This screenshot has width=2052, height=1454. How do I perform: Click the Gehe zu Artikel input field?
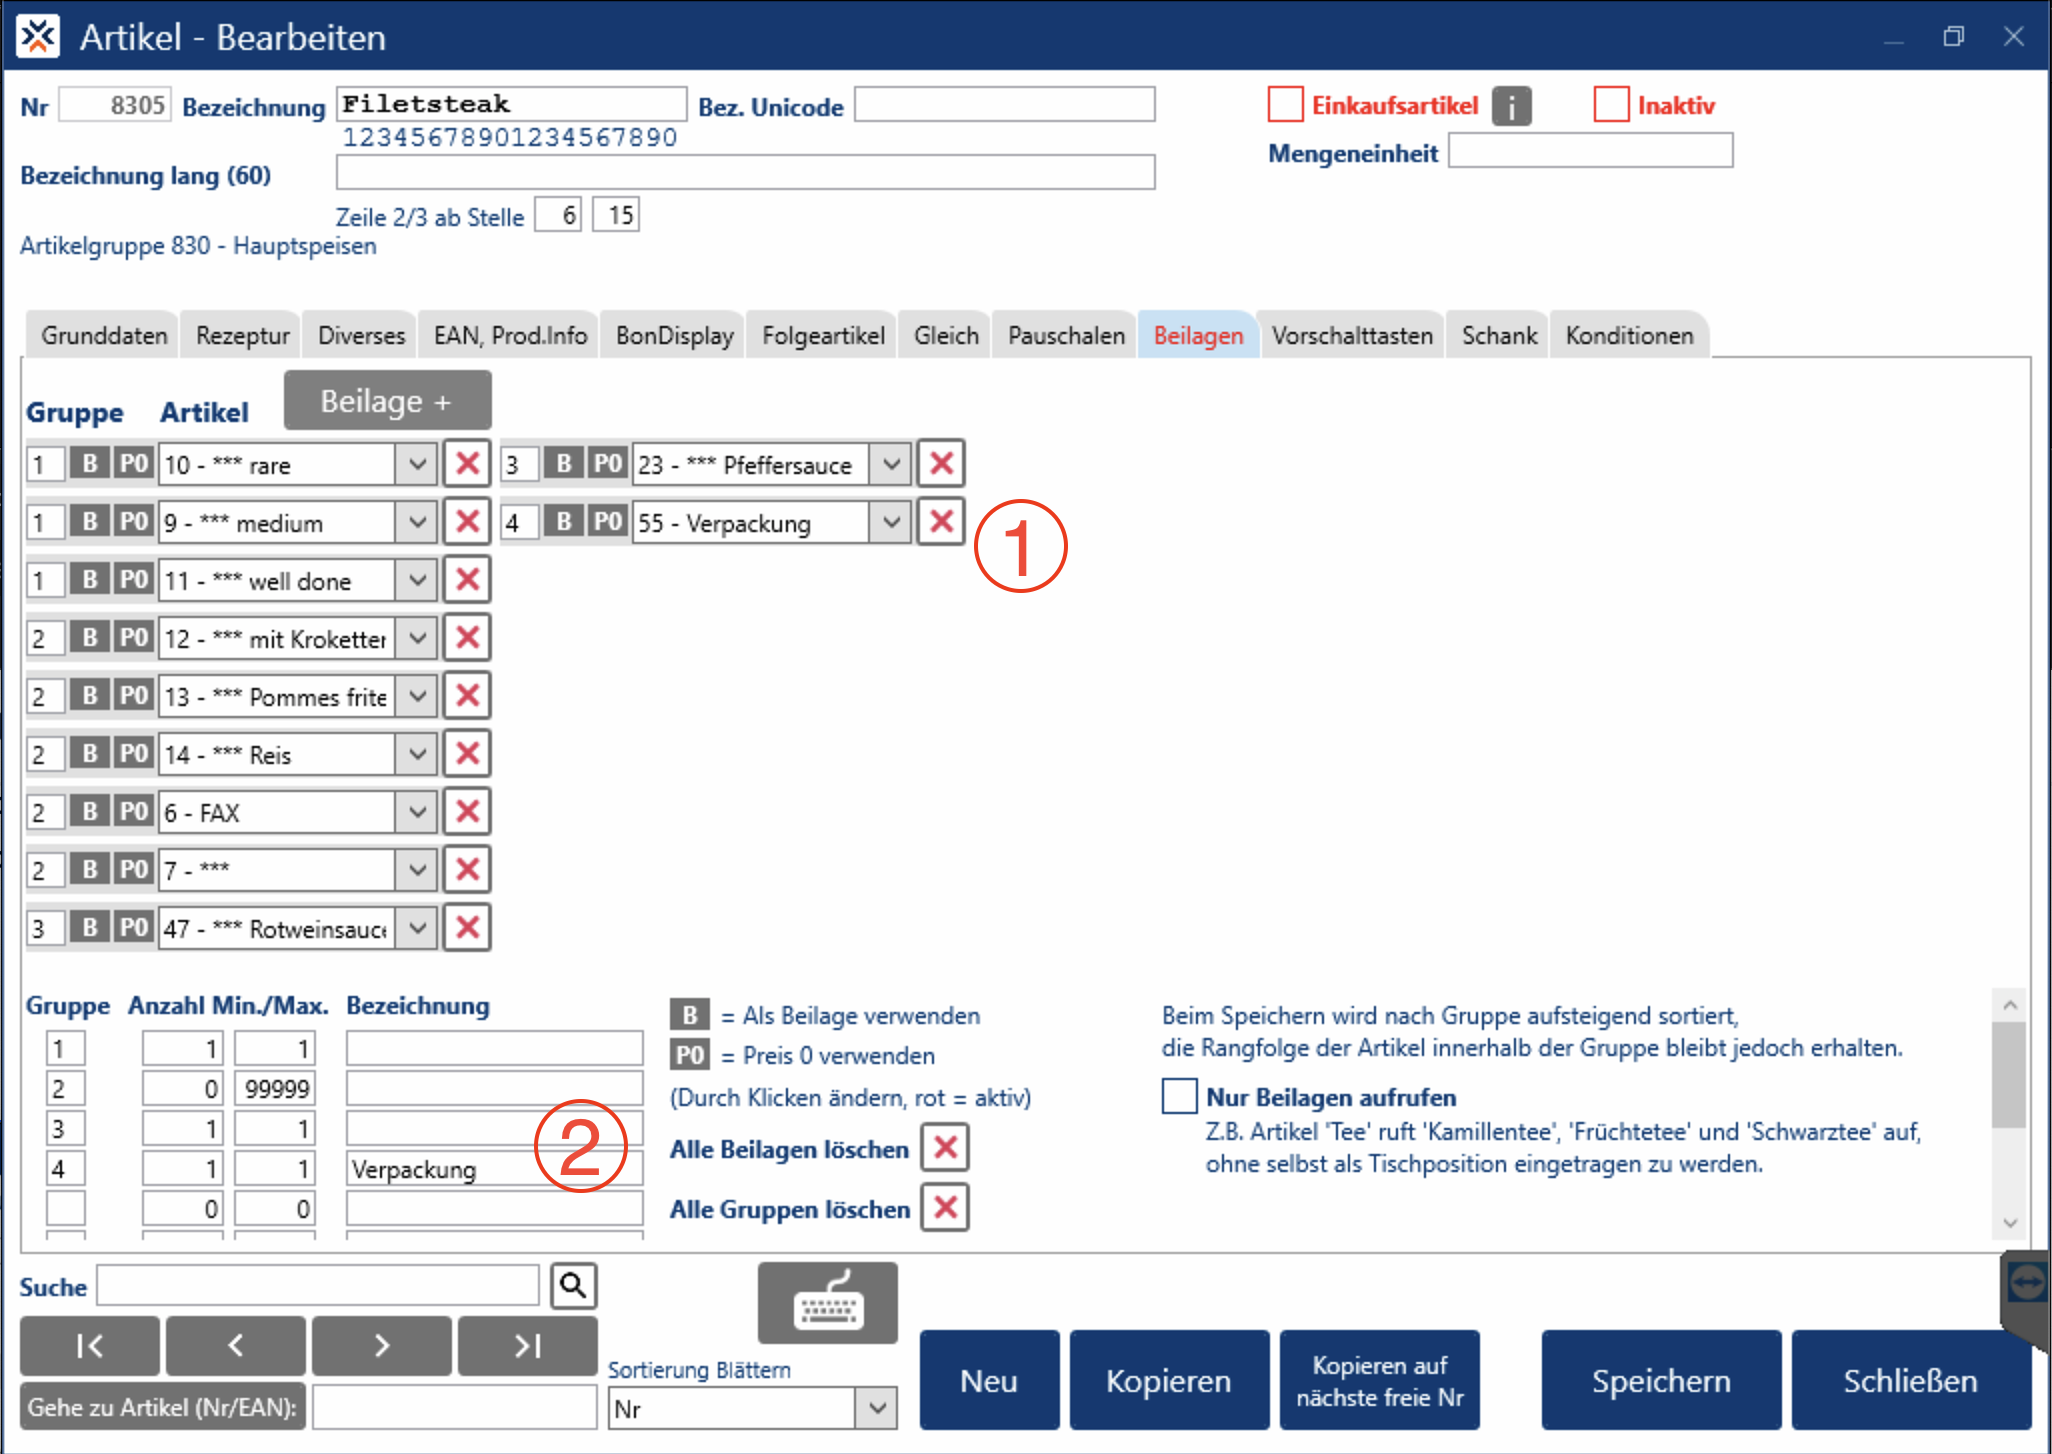453,1406
